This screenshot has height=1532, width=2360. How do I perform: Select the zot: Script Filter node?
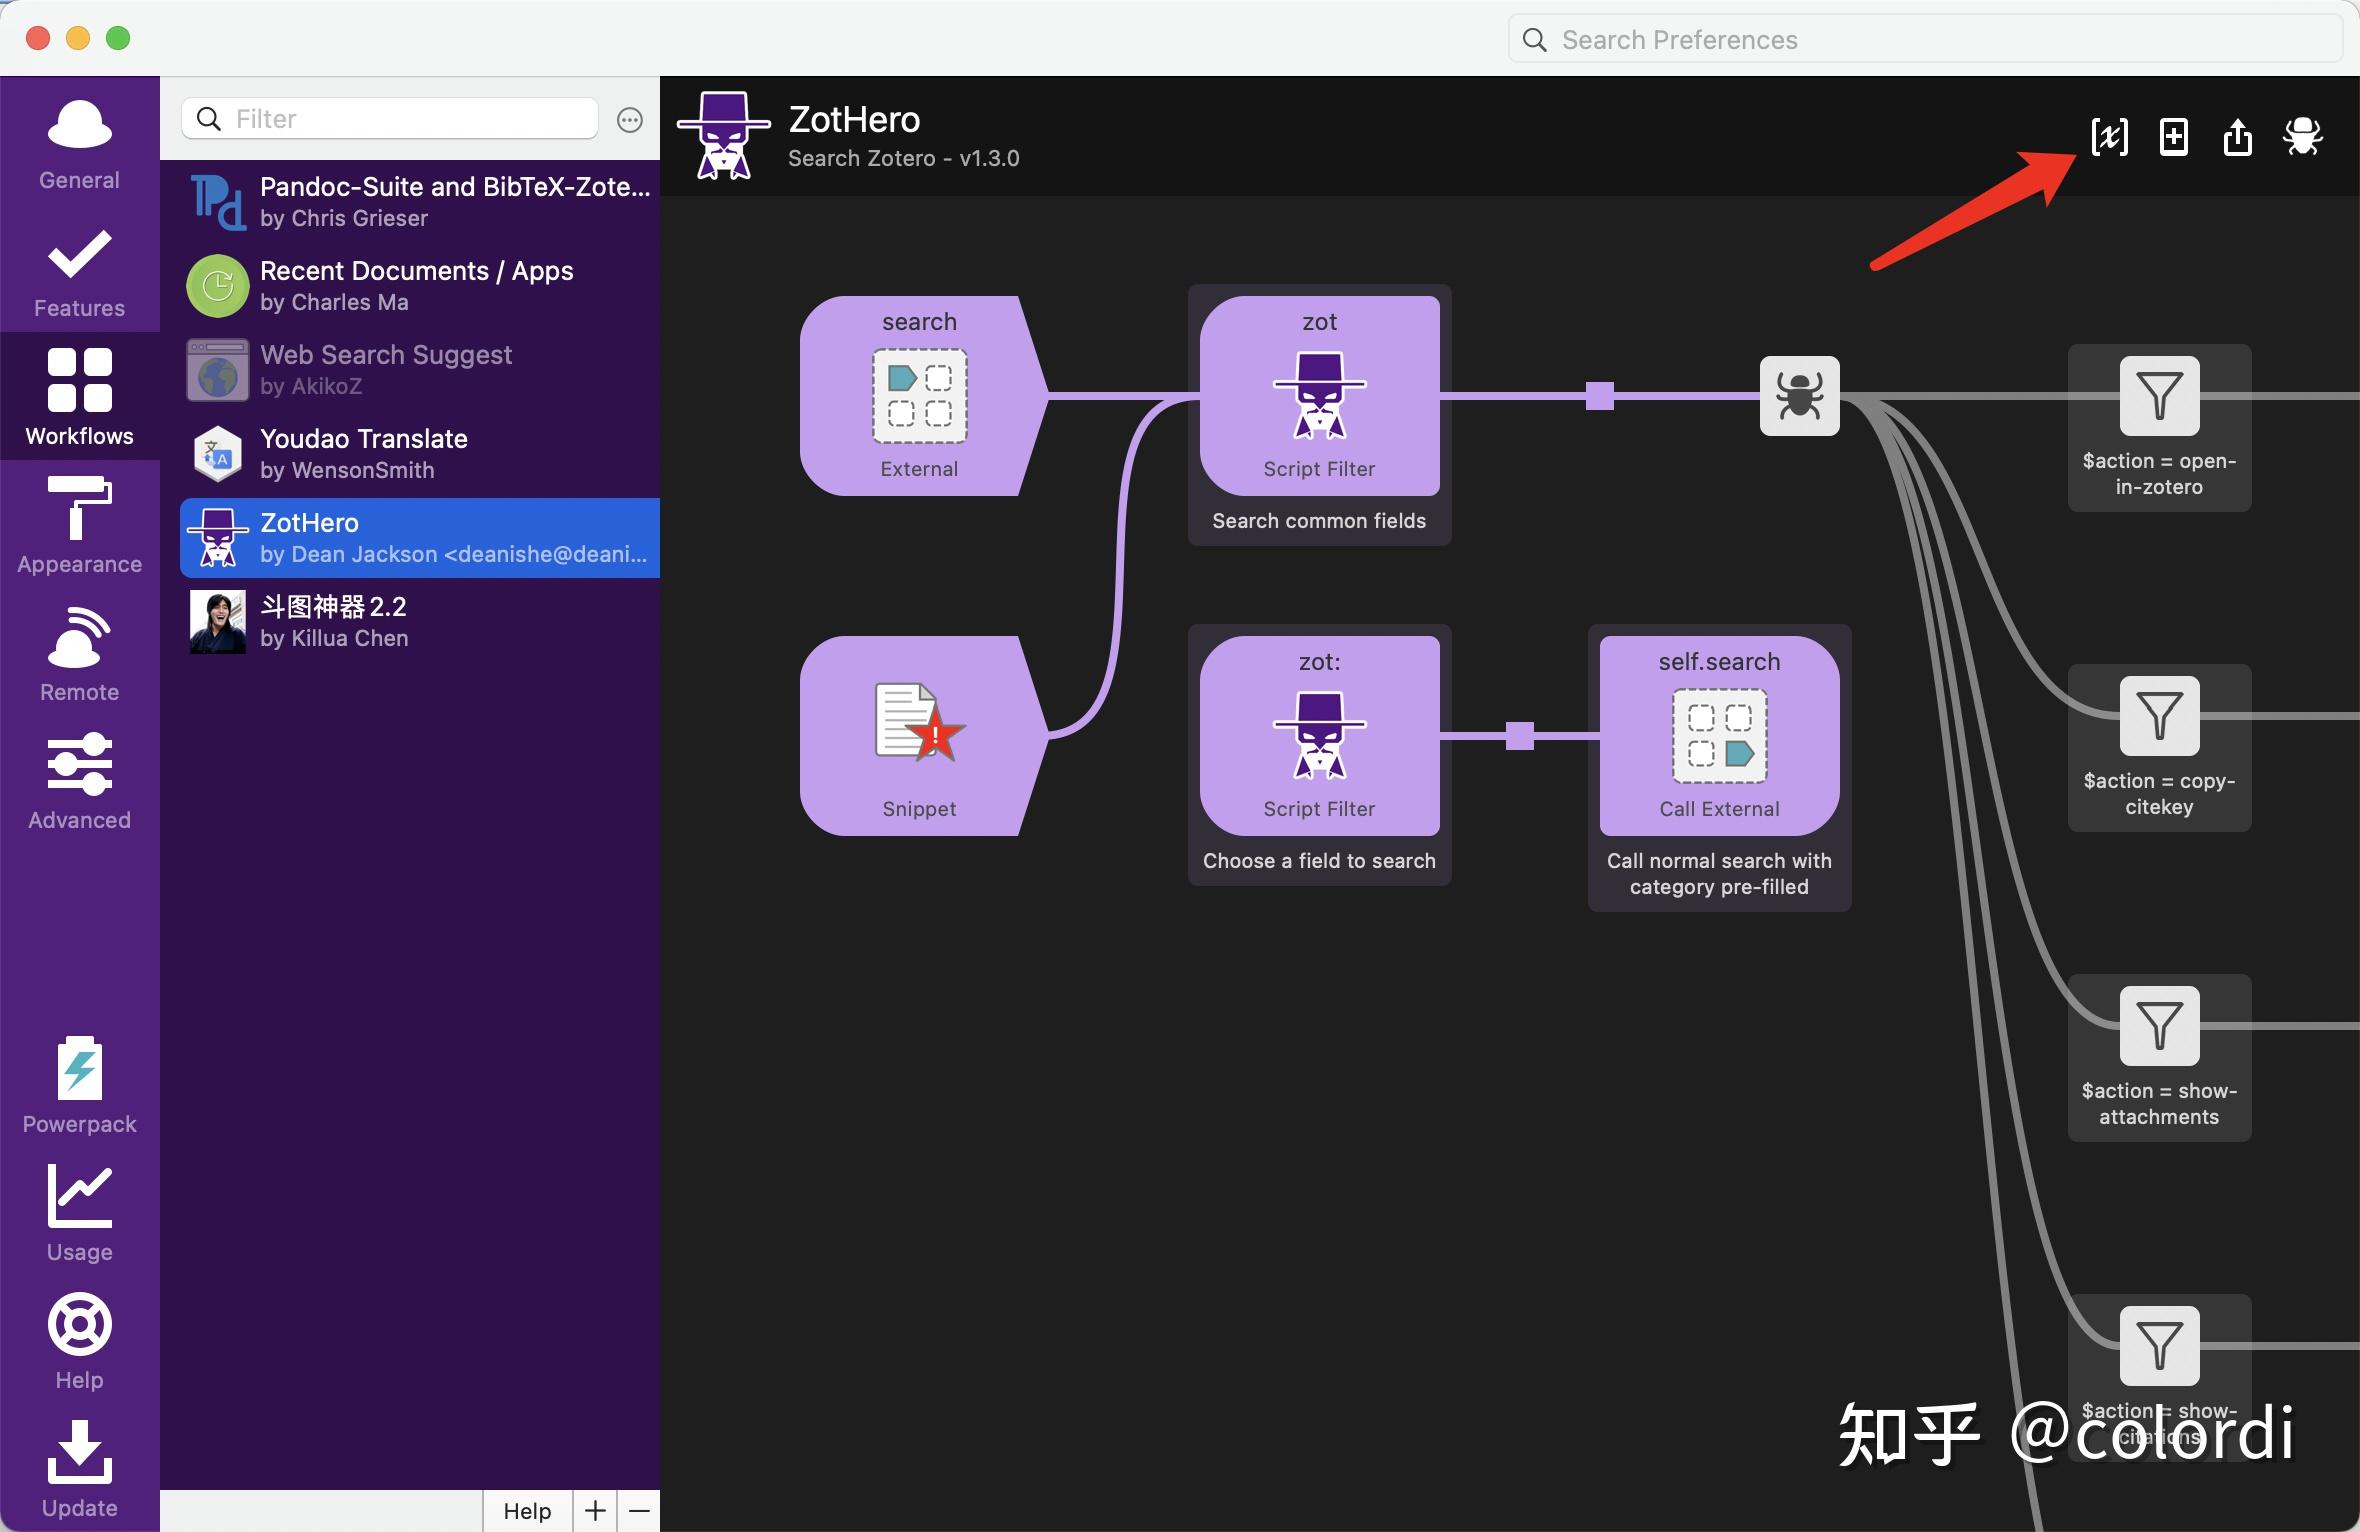(x=1319, y=736)
